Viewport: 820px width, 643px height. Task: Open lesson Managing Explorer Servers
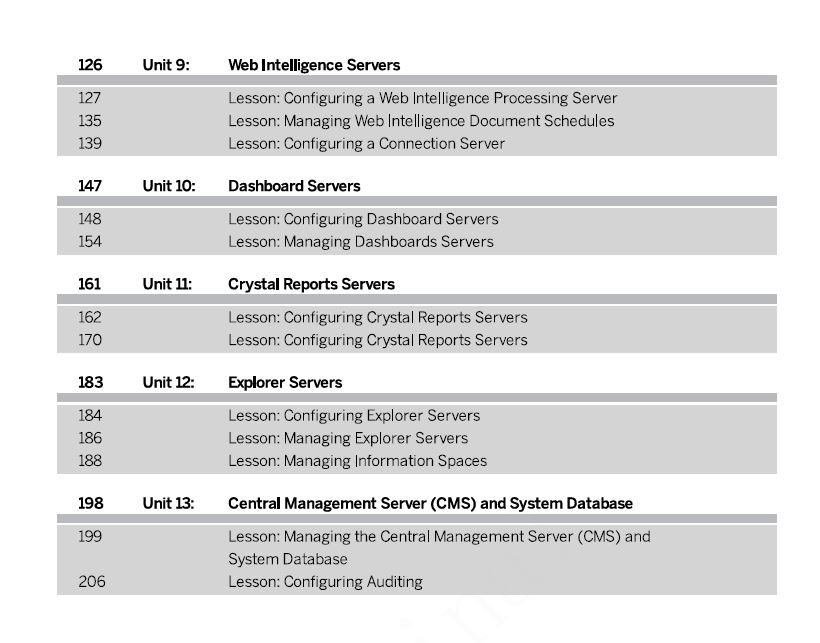[x=348, y=438]
